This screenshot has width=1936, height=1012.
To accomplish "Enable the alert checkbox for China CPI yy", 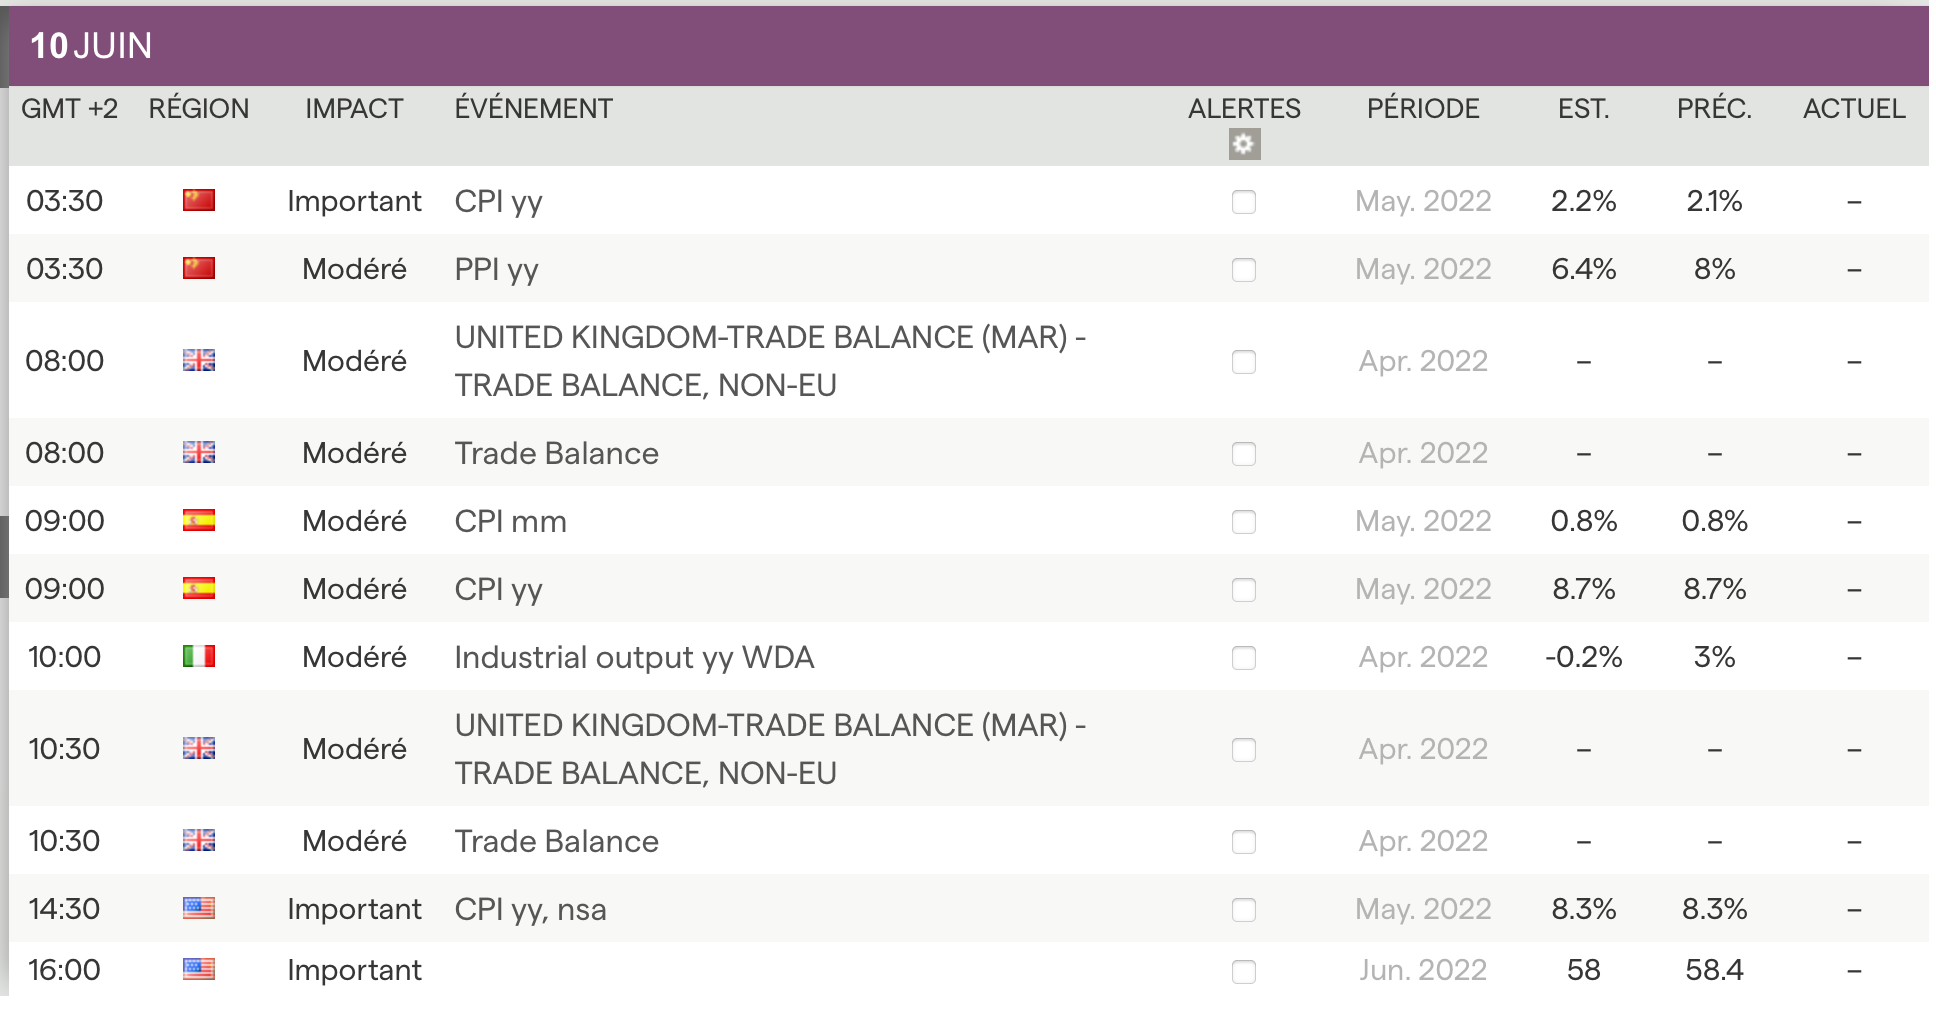I will click(1244, 202).
